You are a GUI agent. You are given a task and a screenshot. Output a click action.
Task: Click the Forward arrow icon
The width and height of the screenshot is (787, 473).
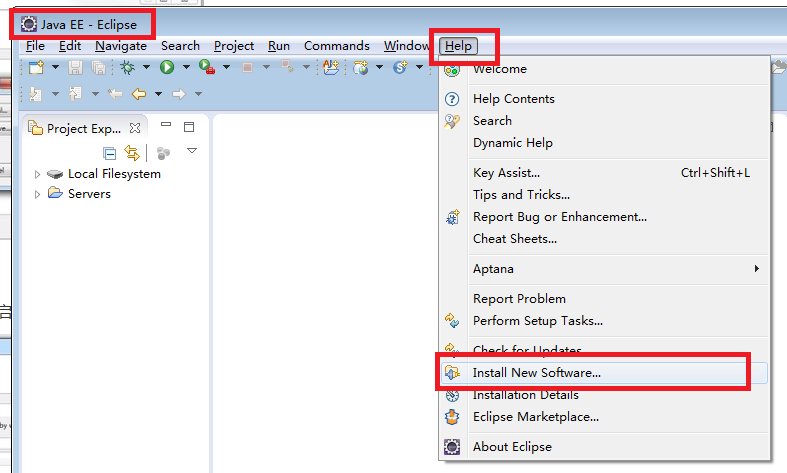pyautogui.click(x=179, y=94)
